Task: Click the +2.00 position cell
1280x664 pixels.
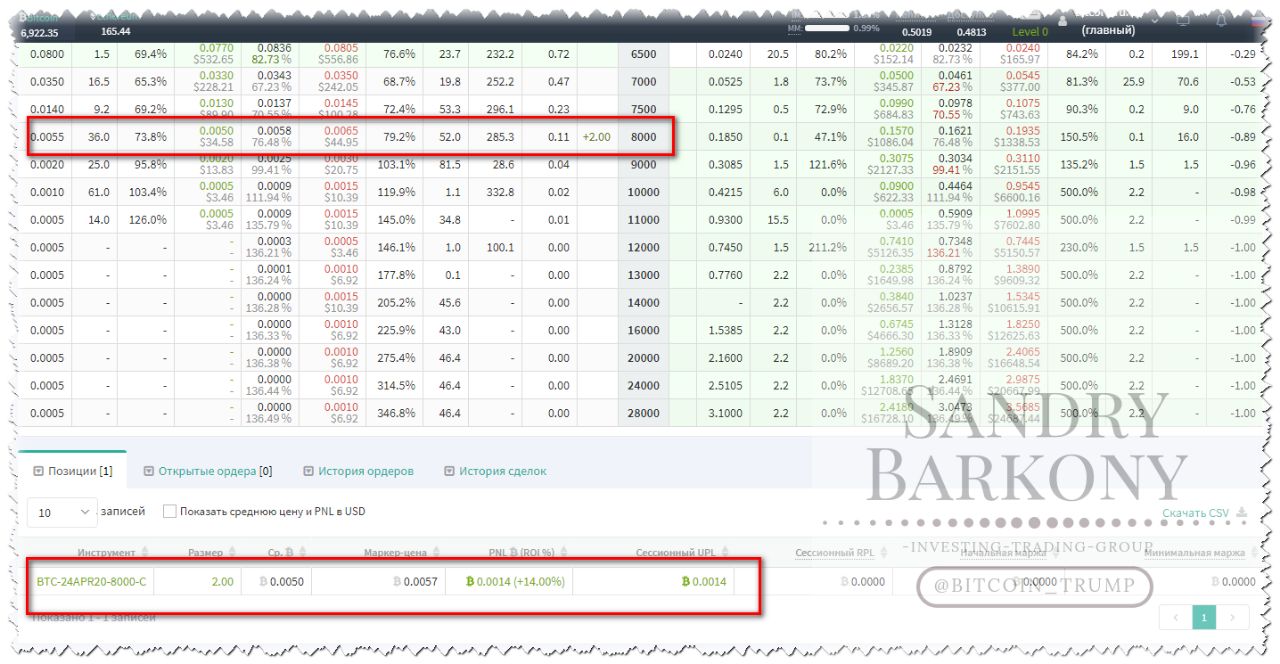Action: [597, 137]
